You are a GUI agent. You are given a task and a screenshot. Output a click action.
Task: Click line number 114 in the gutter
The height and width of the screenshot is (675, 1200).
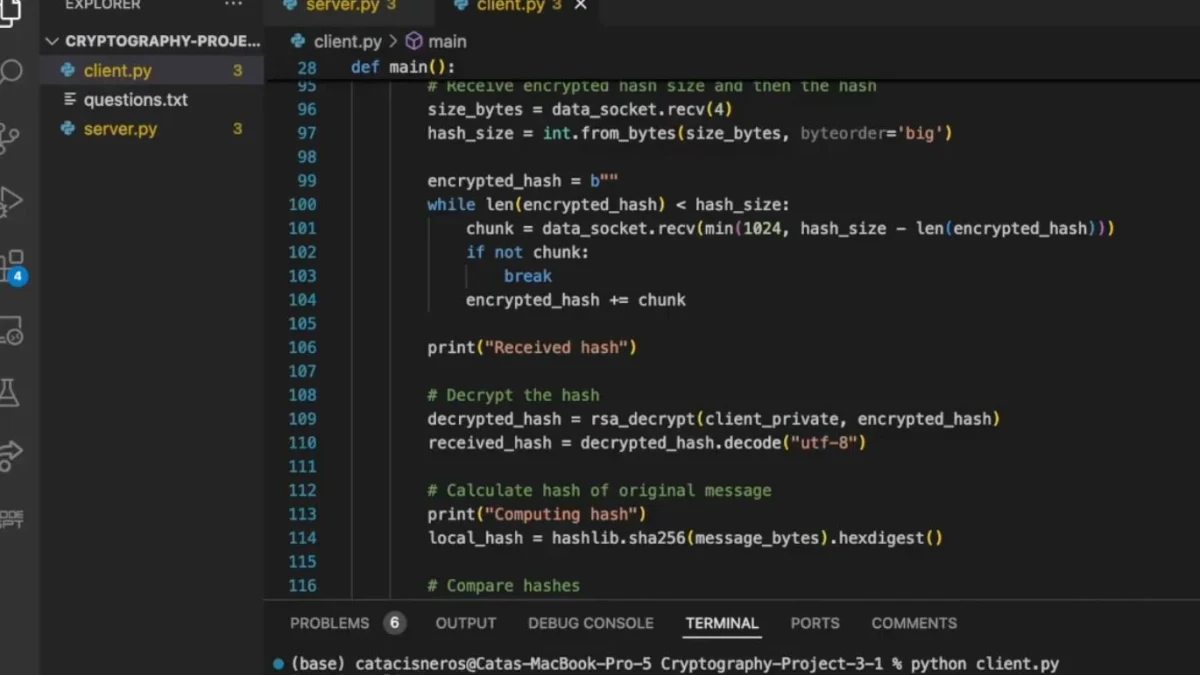click(302, 538)
